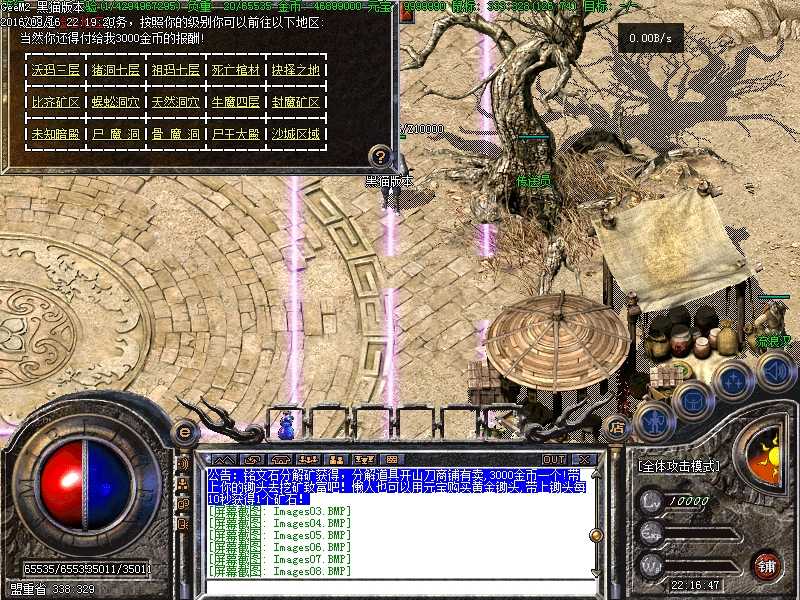The width and height of the screenshot is (800, 600).
Task: Click the X button on chat toolbar
Action: (585, 459)
